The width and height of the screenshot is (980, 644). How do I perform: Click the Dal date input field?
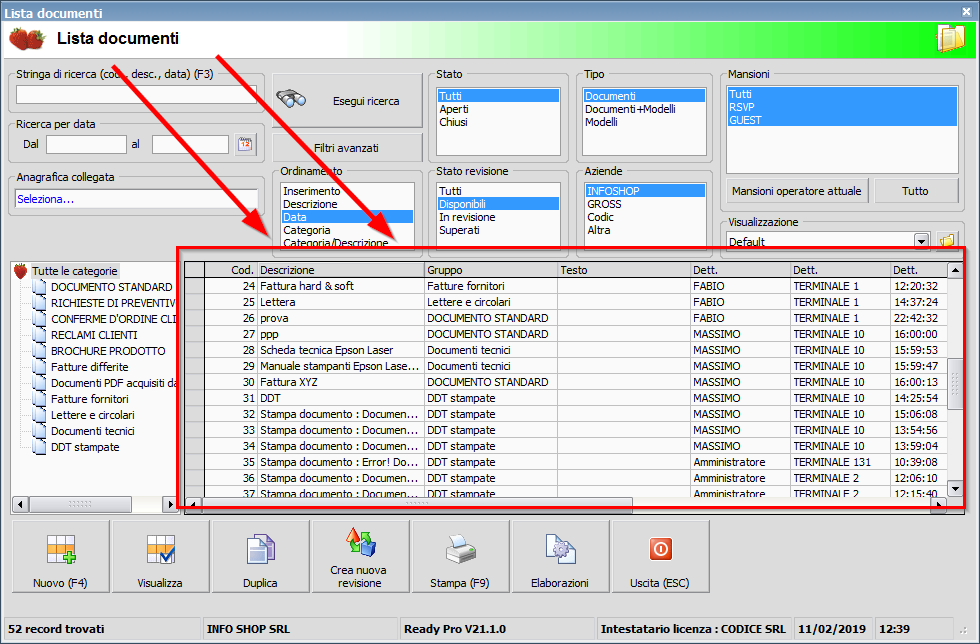(x=86, y=144)
